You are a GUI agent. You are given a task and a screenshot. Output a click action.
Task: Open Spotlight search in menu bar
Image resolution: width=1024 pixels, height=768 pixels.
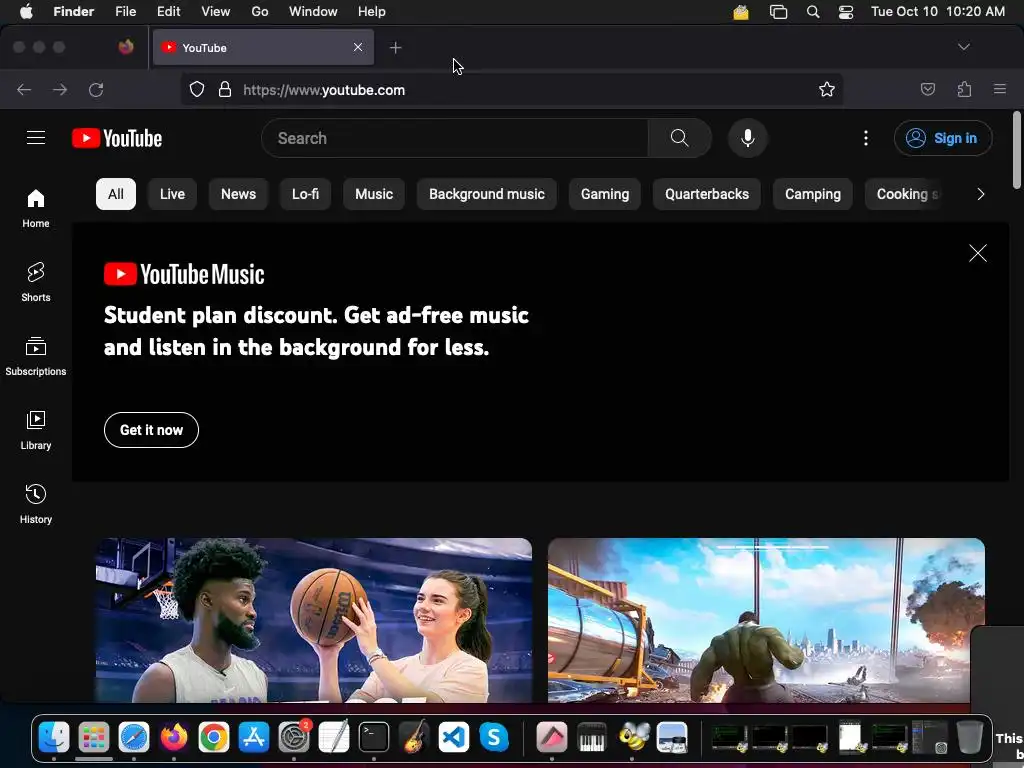click(813, 12)
